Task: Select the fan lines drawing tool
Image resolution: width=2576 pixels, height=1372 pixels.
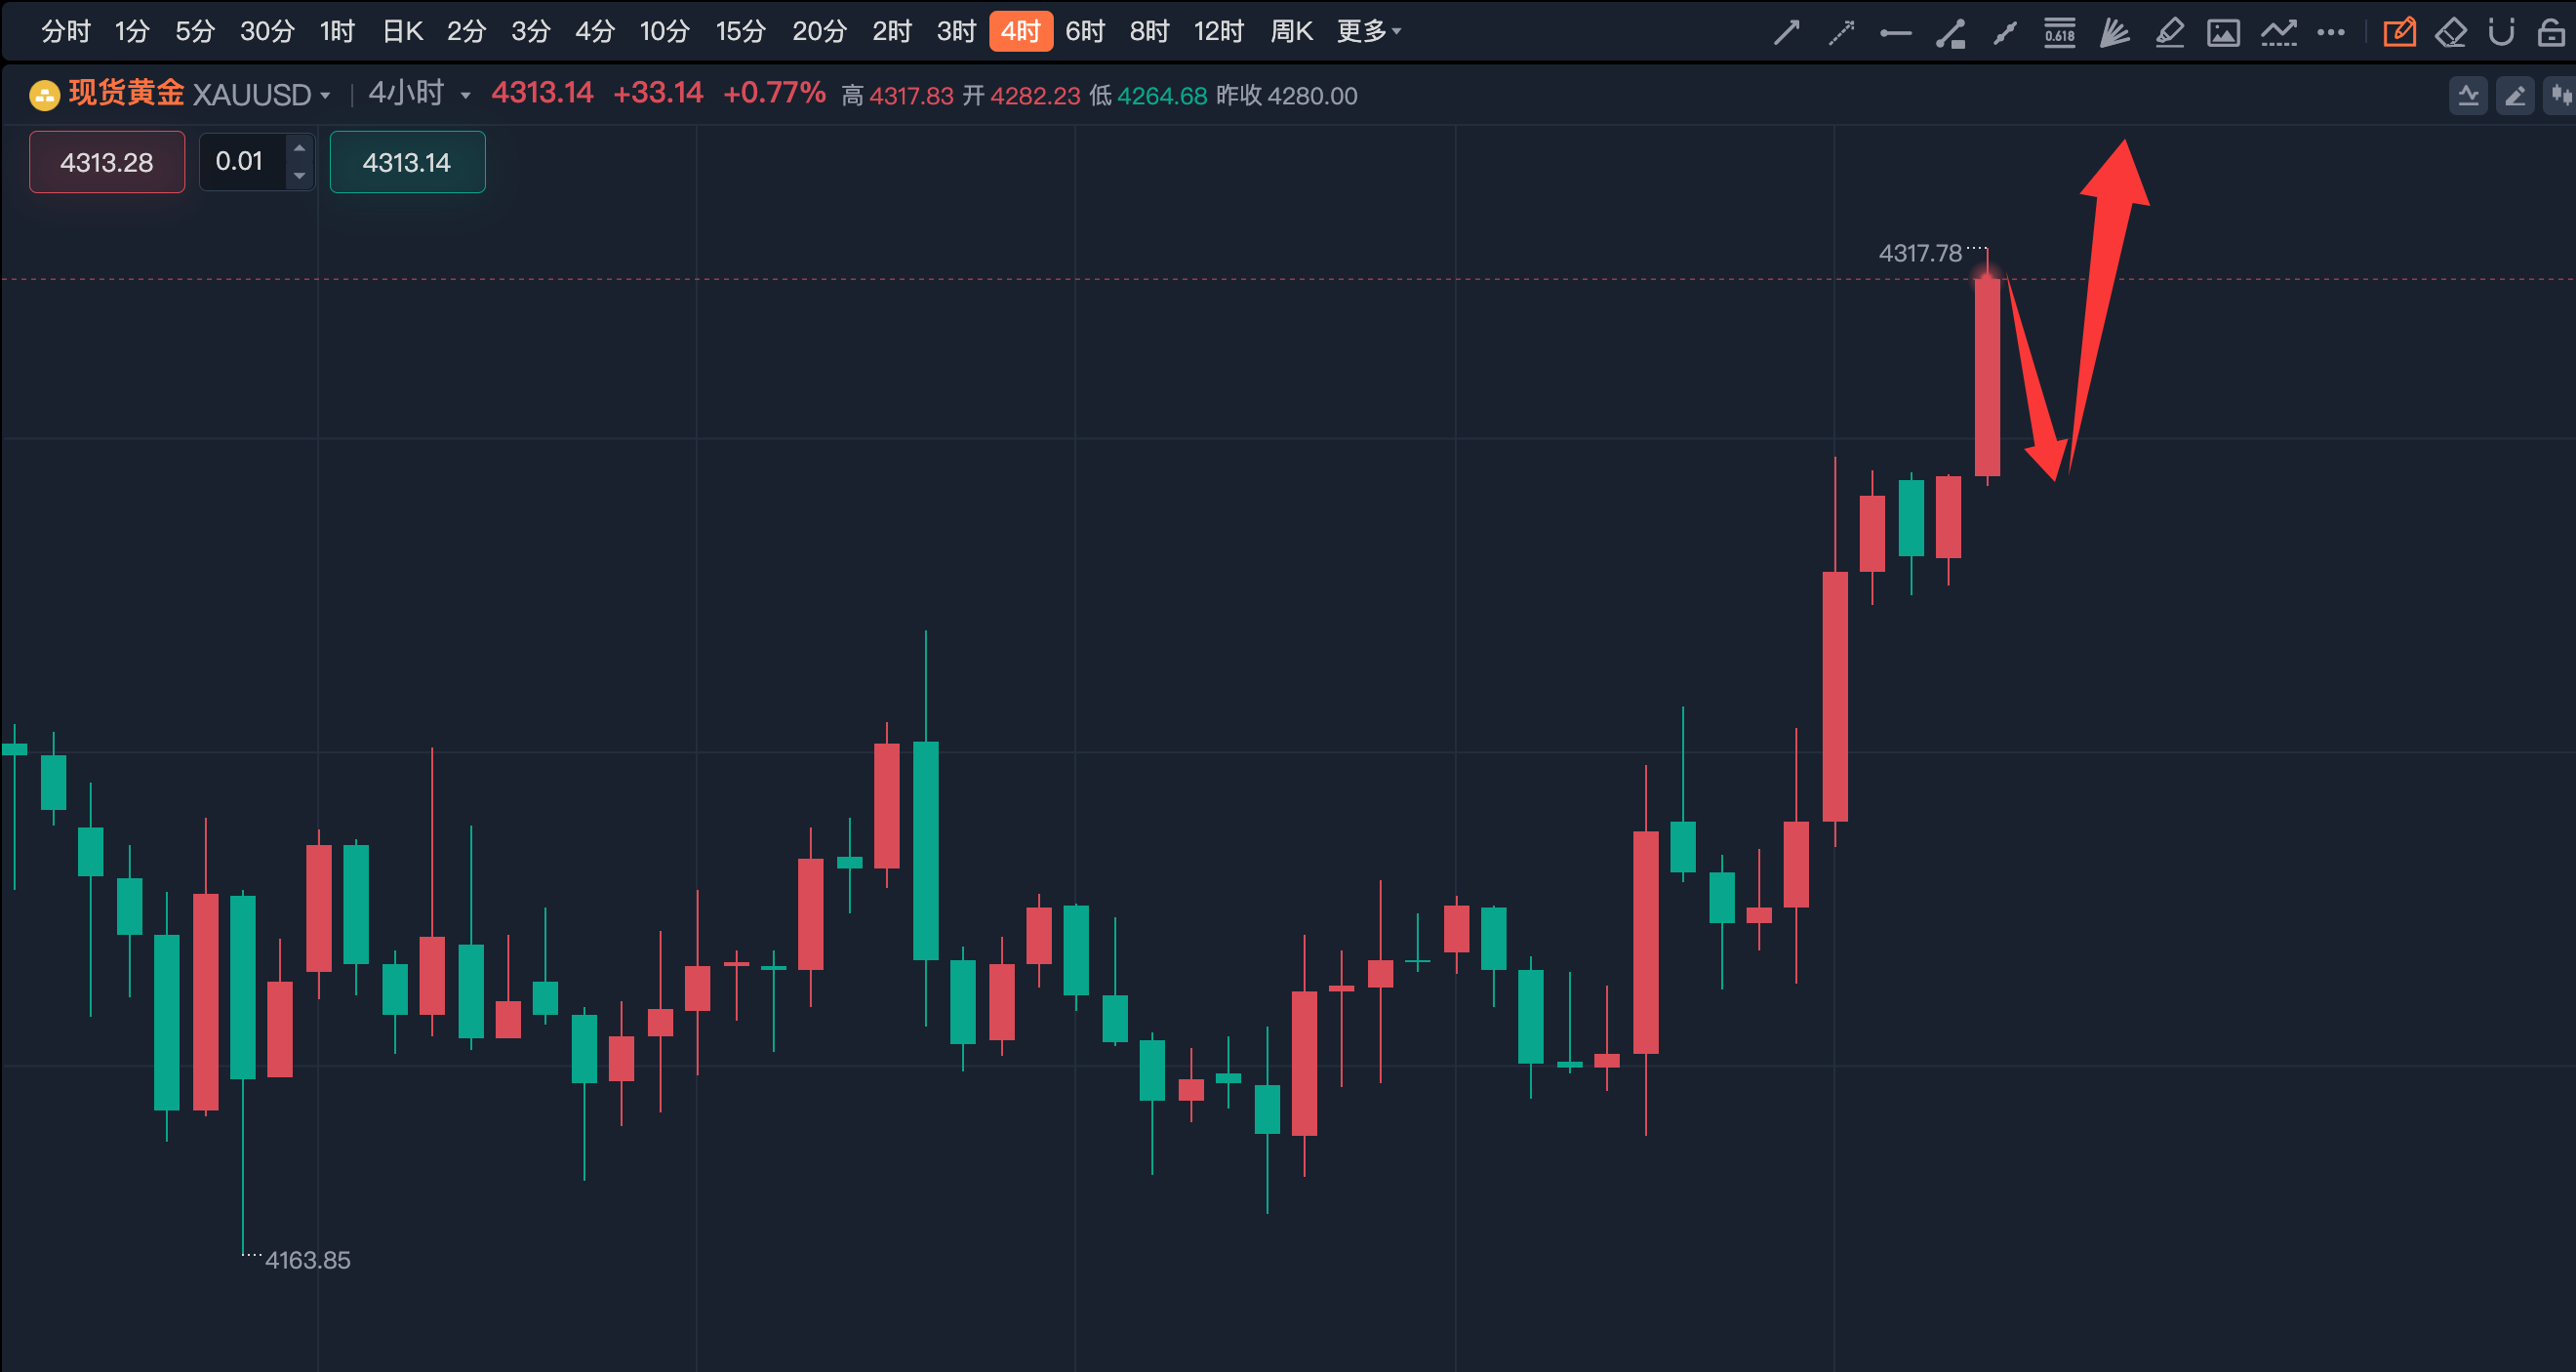Action: [x=2114, y=33]
